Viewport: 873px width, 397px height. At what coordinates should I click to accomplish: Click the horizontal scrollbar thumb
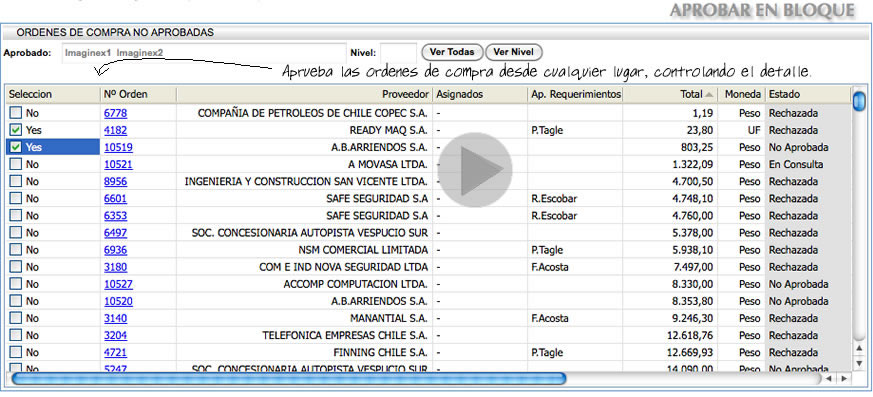click(x=288, y=379)
